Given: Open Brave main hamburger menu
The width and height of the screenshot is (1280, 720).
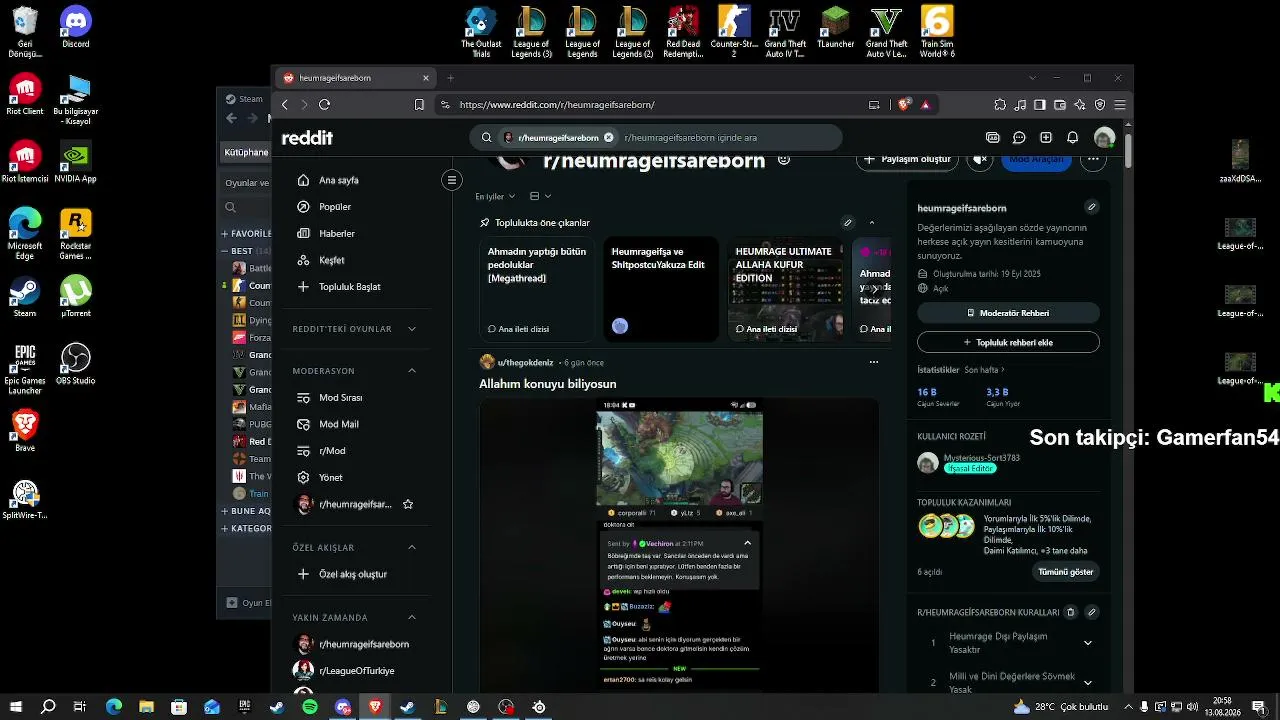Looking at the screenshot, I should point(1121,105).
